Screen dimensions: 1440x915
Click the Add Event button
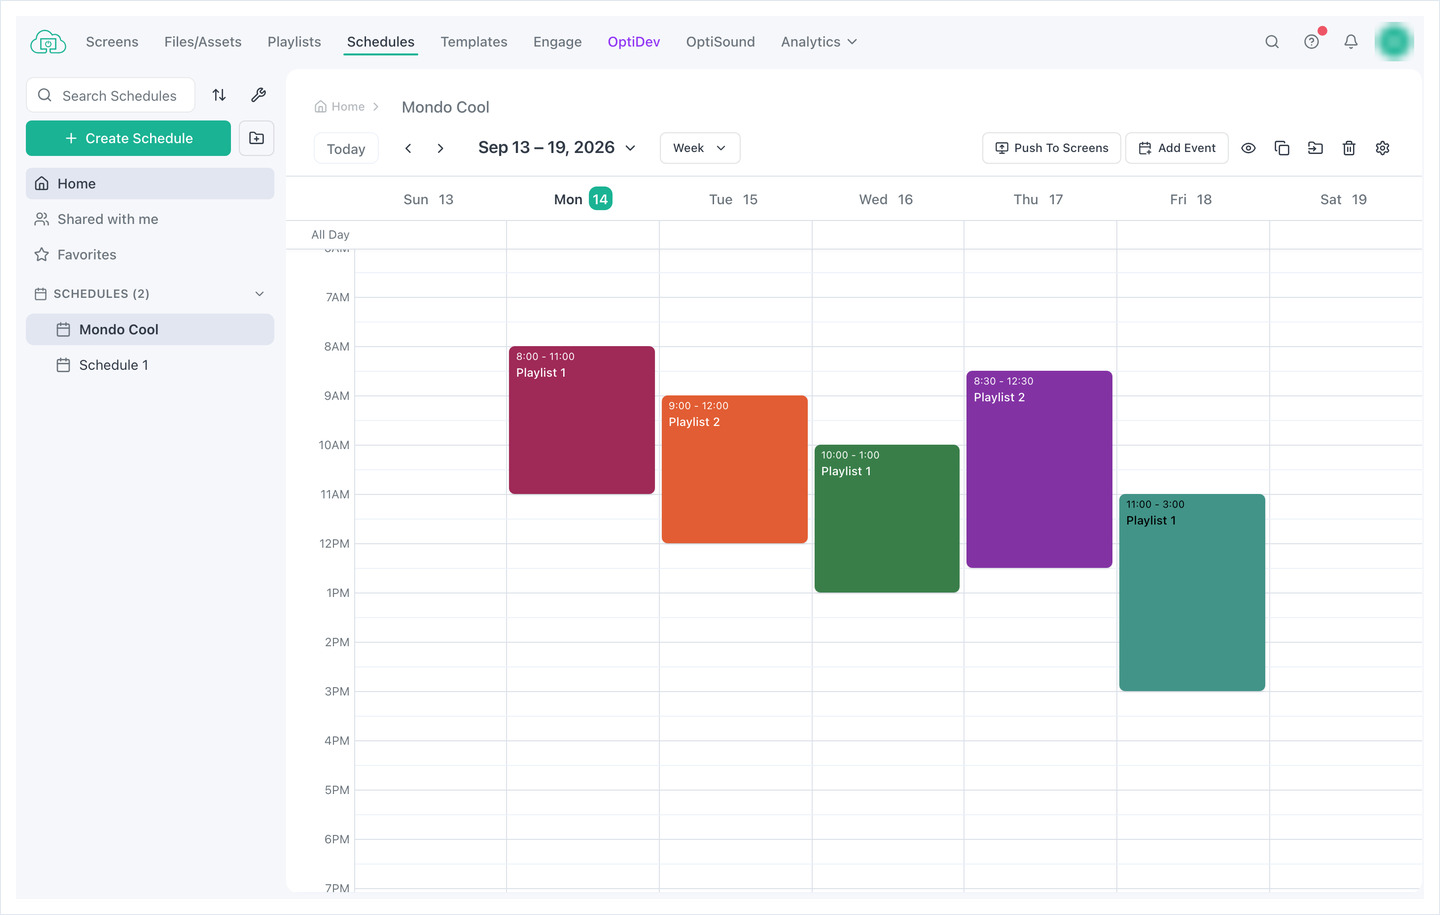[x=1177, y=148]
